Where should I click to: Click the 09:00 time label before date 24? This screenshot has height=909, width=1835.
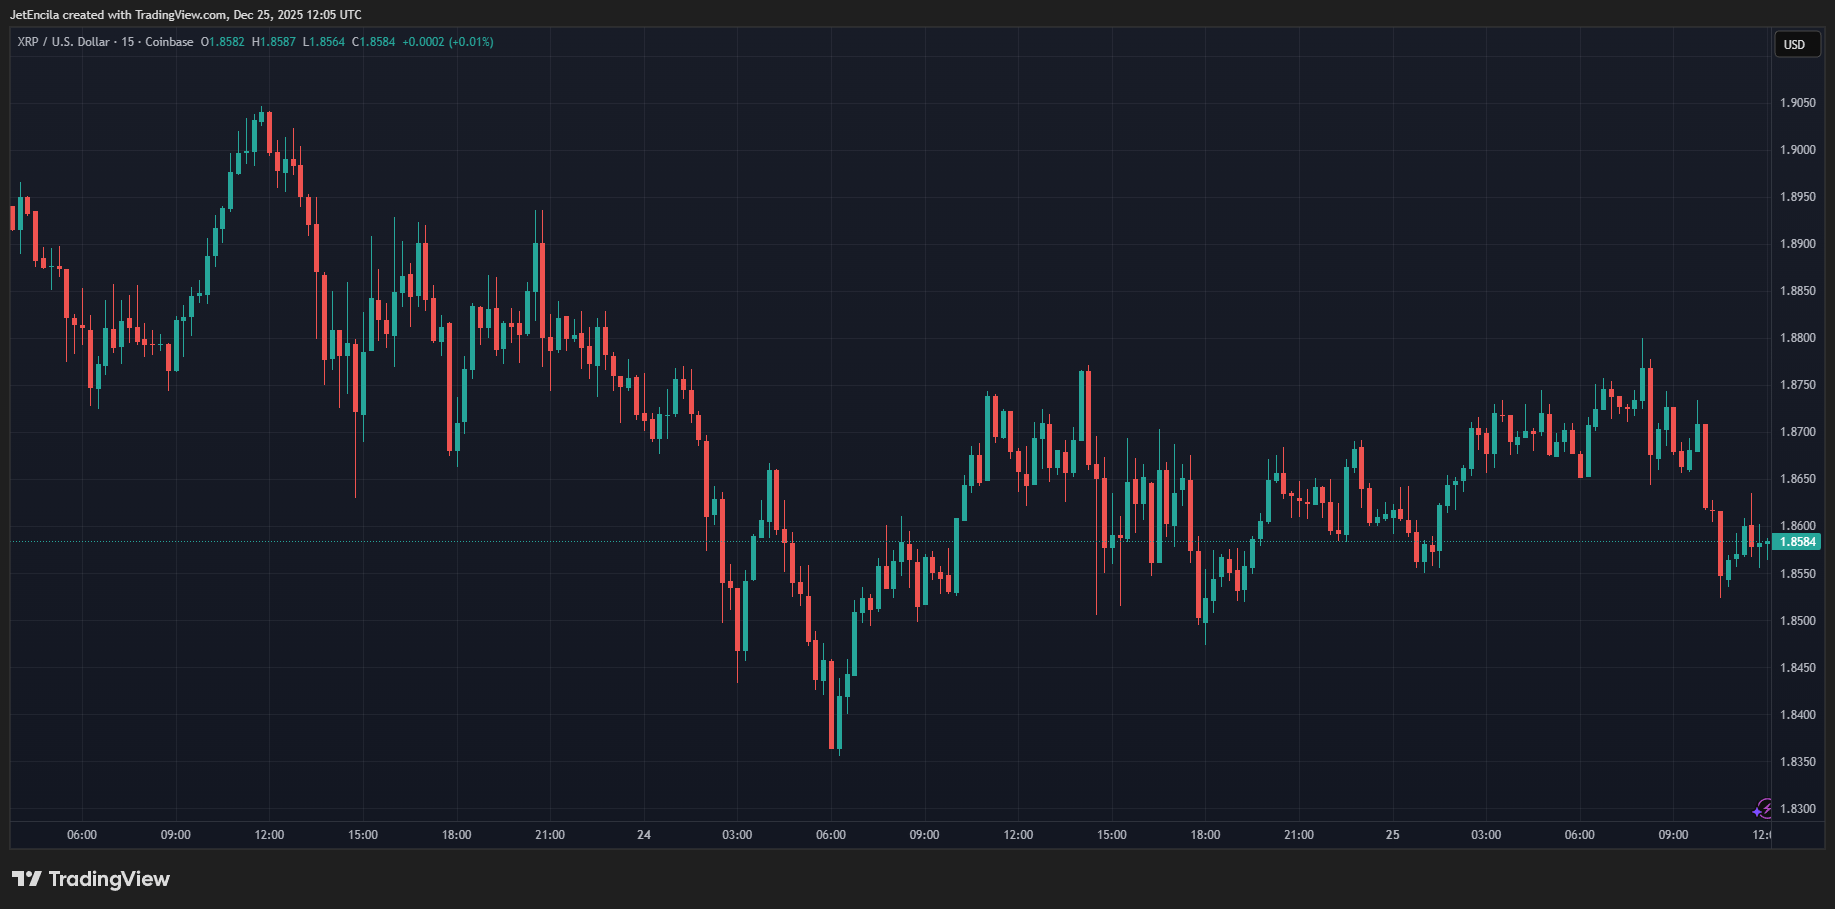(x=176, y=835)
